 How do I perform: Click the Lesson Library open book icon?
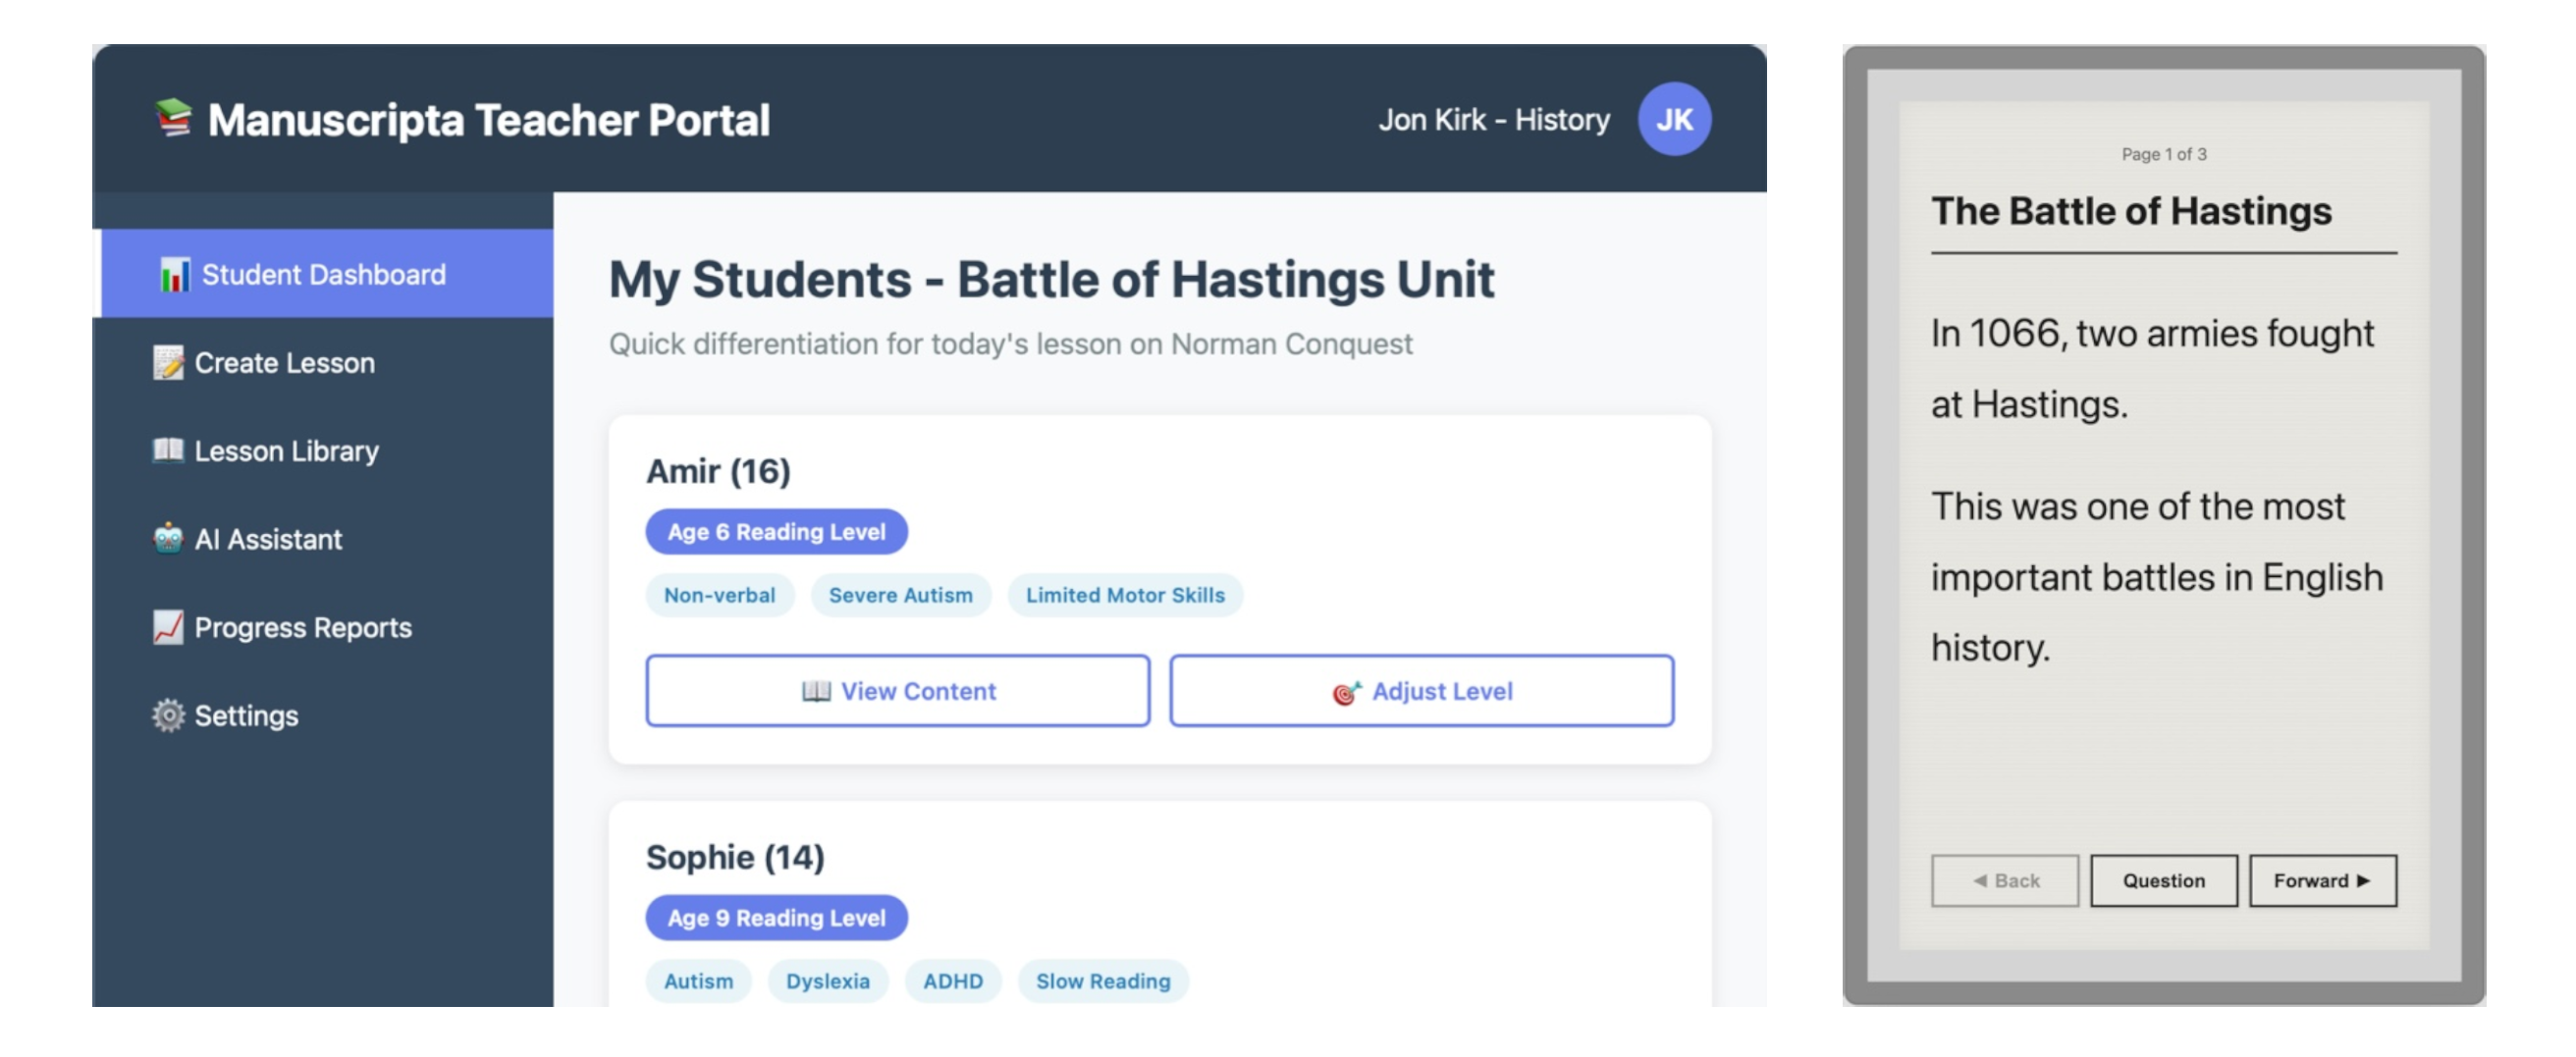tap(168, 450)
